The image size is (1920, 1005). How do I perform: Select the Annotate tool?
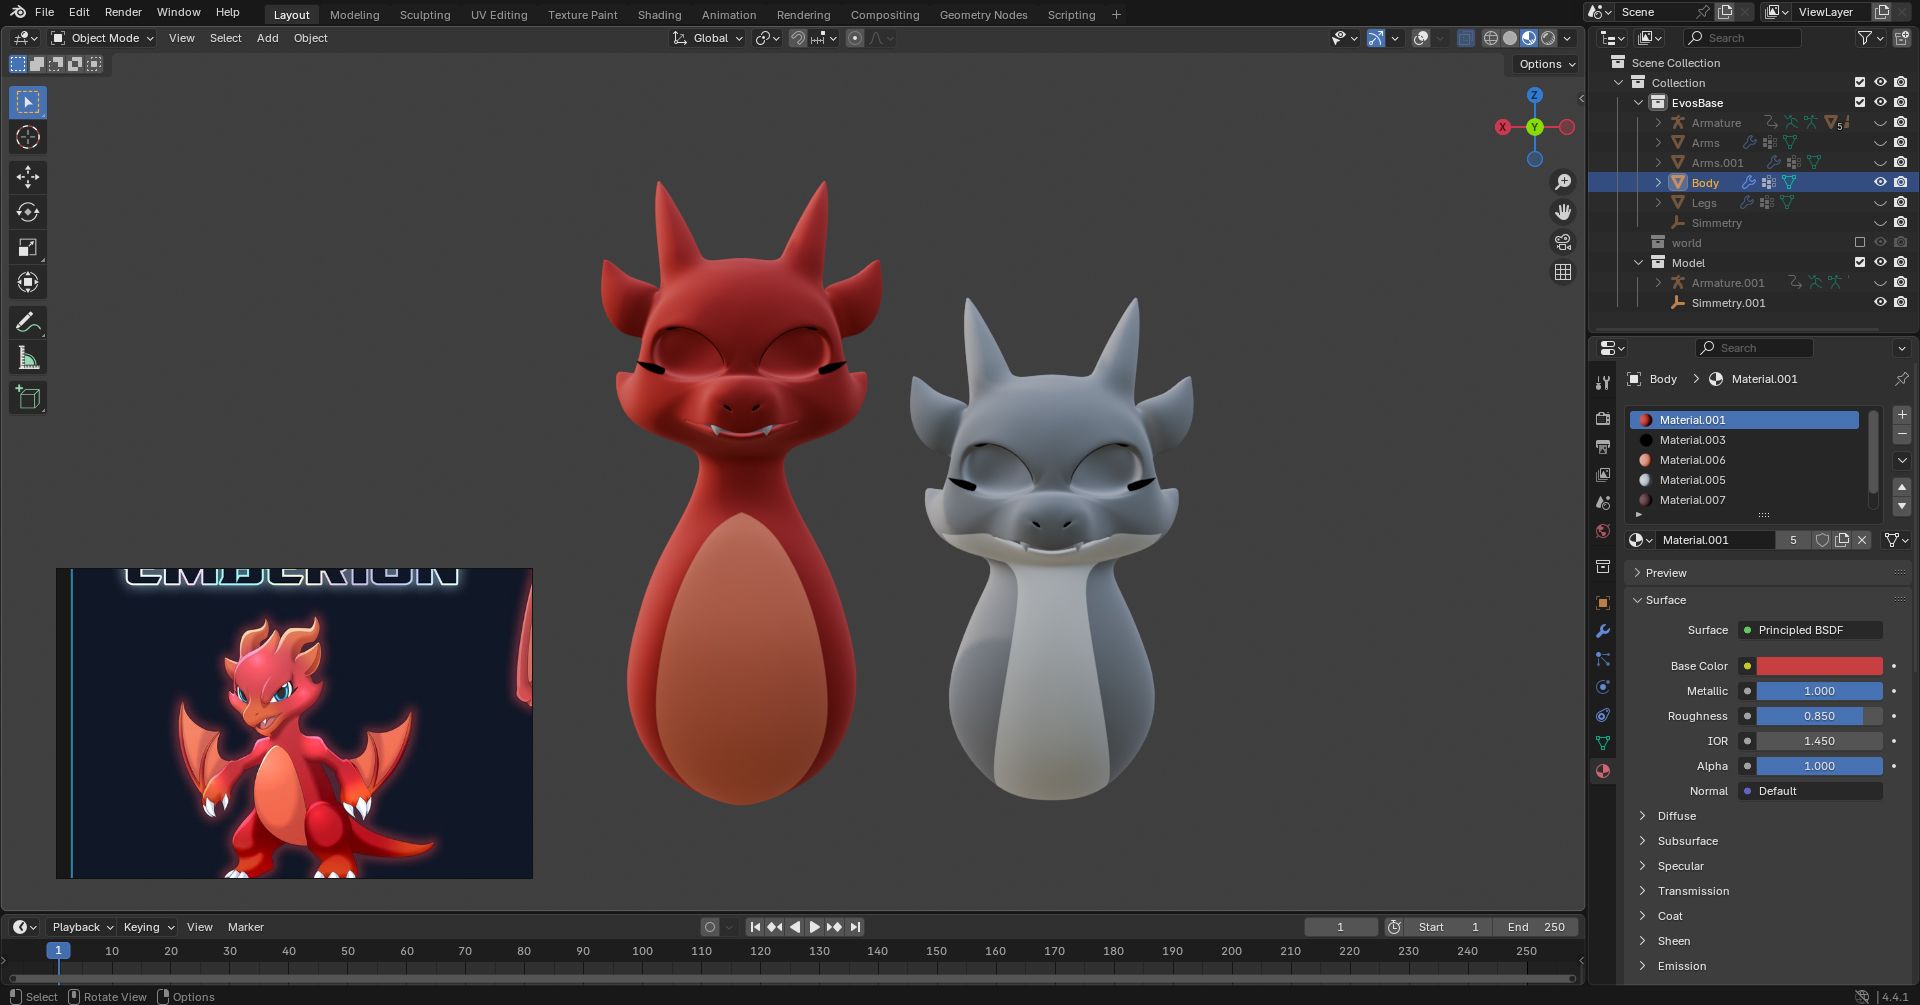pyautogui.click(x=28, y=322)
